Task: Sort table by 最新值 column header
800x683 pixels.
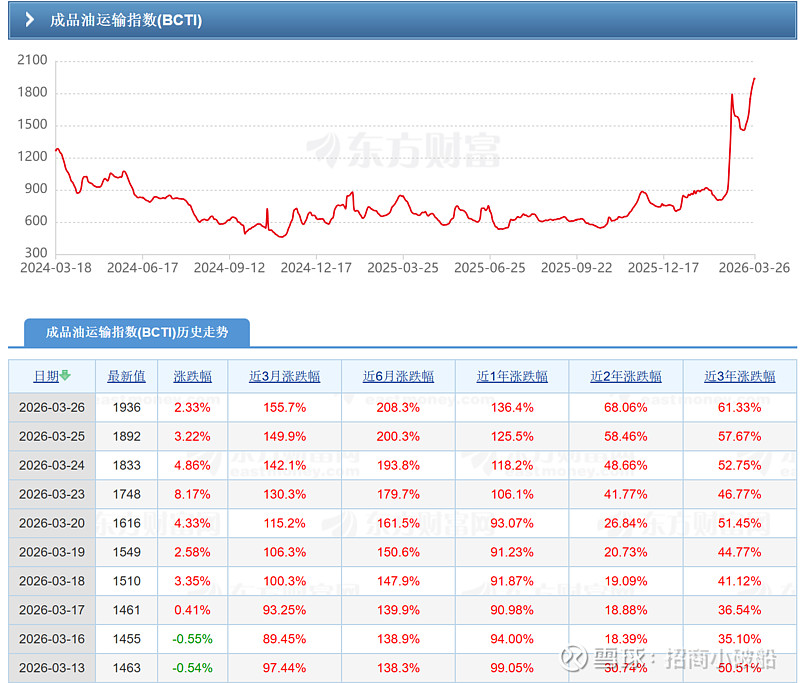Action: click(127, 376)
